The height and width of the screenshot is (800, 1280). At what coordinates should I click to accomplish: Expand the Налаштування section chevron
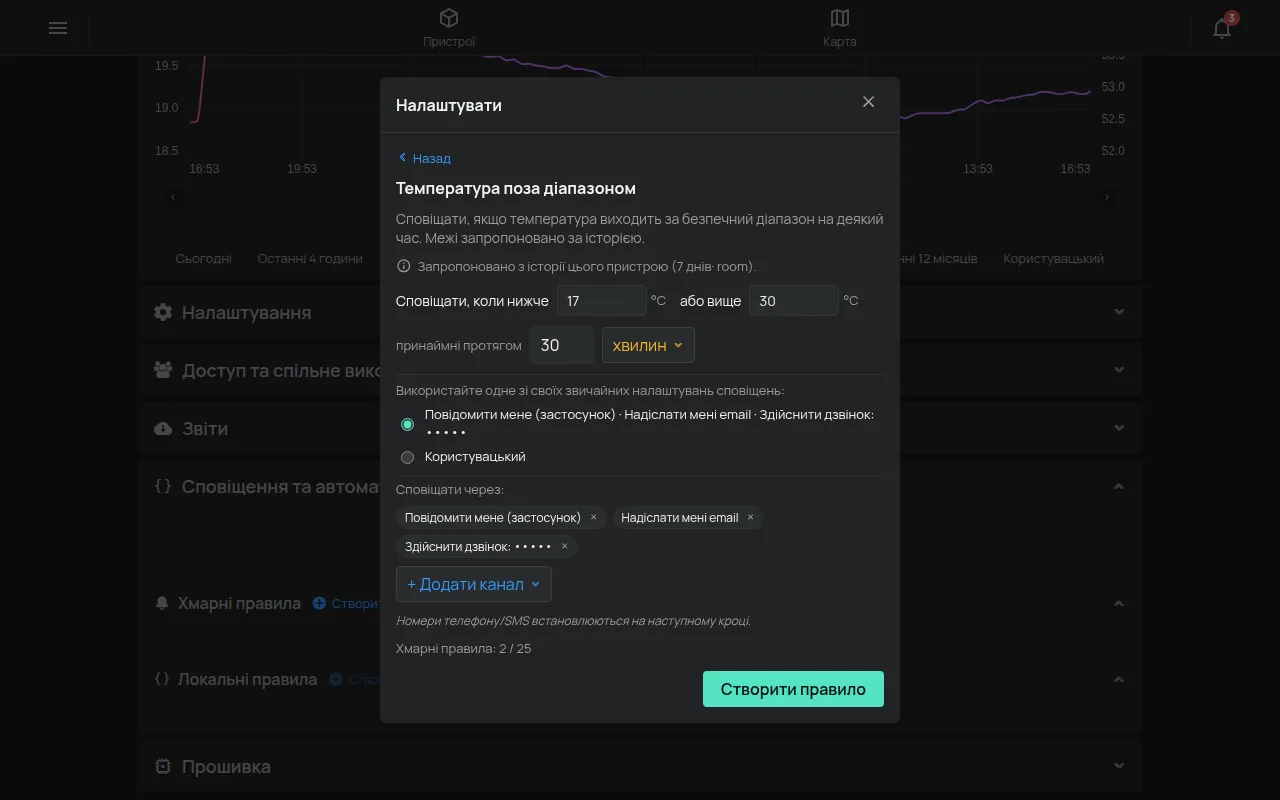(1119, 312)
